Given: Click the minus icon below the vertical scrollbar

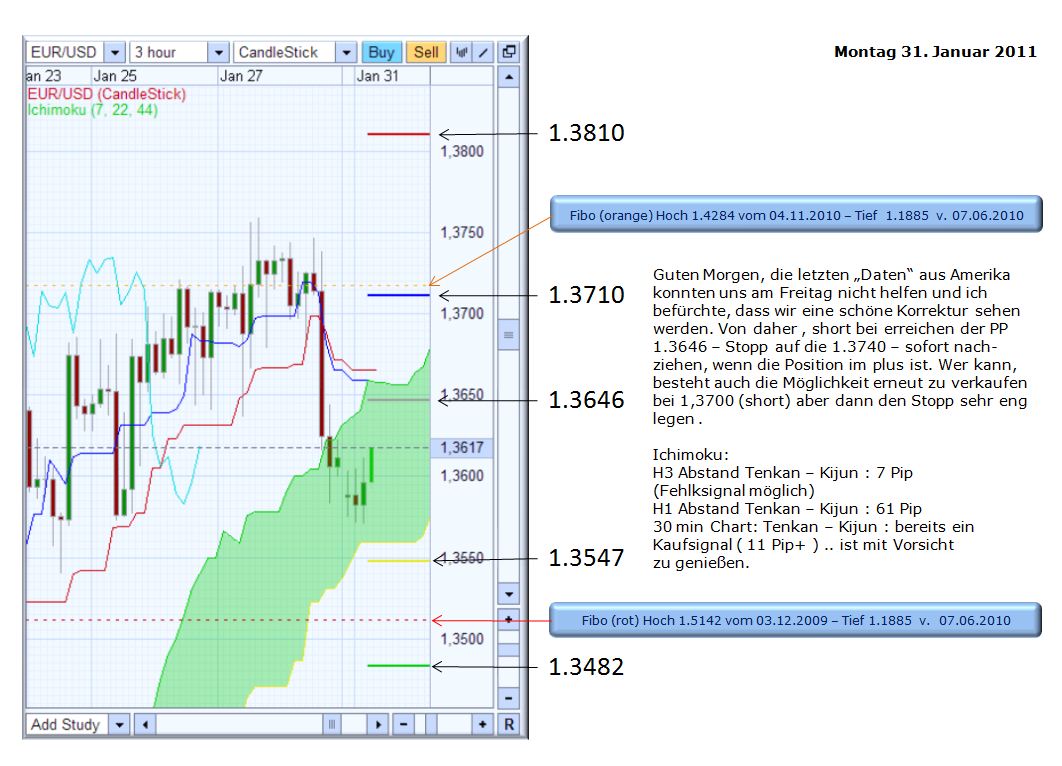Looking at the screenshot, I should click(x=509, y=697).
